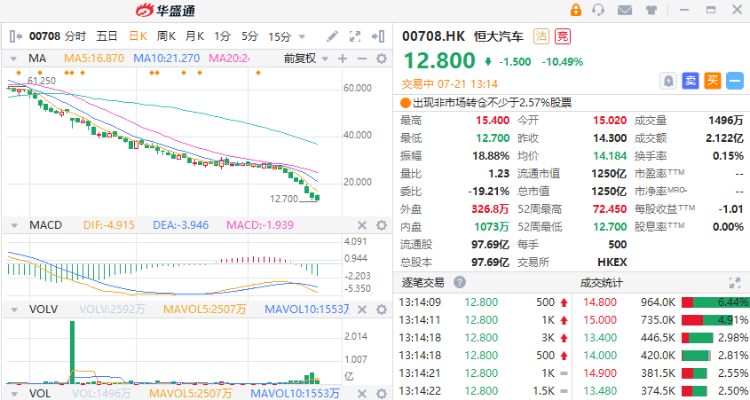Expand the 成交统计 panel icon

tap(735, 283)
